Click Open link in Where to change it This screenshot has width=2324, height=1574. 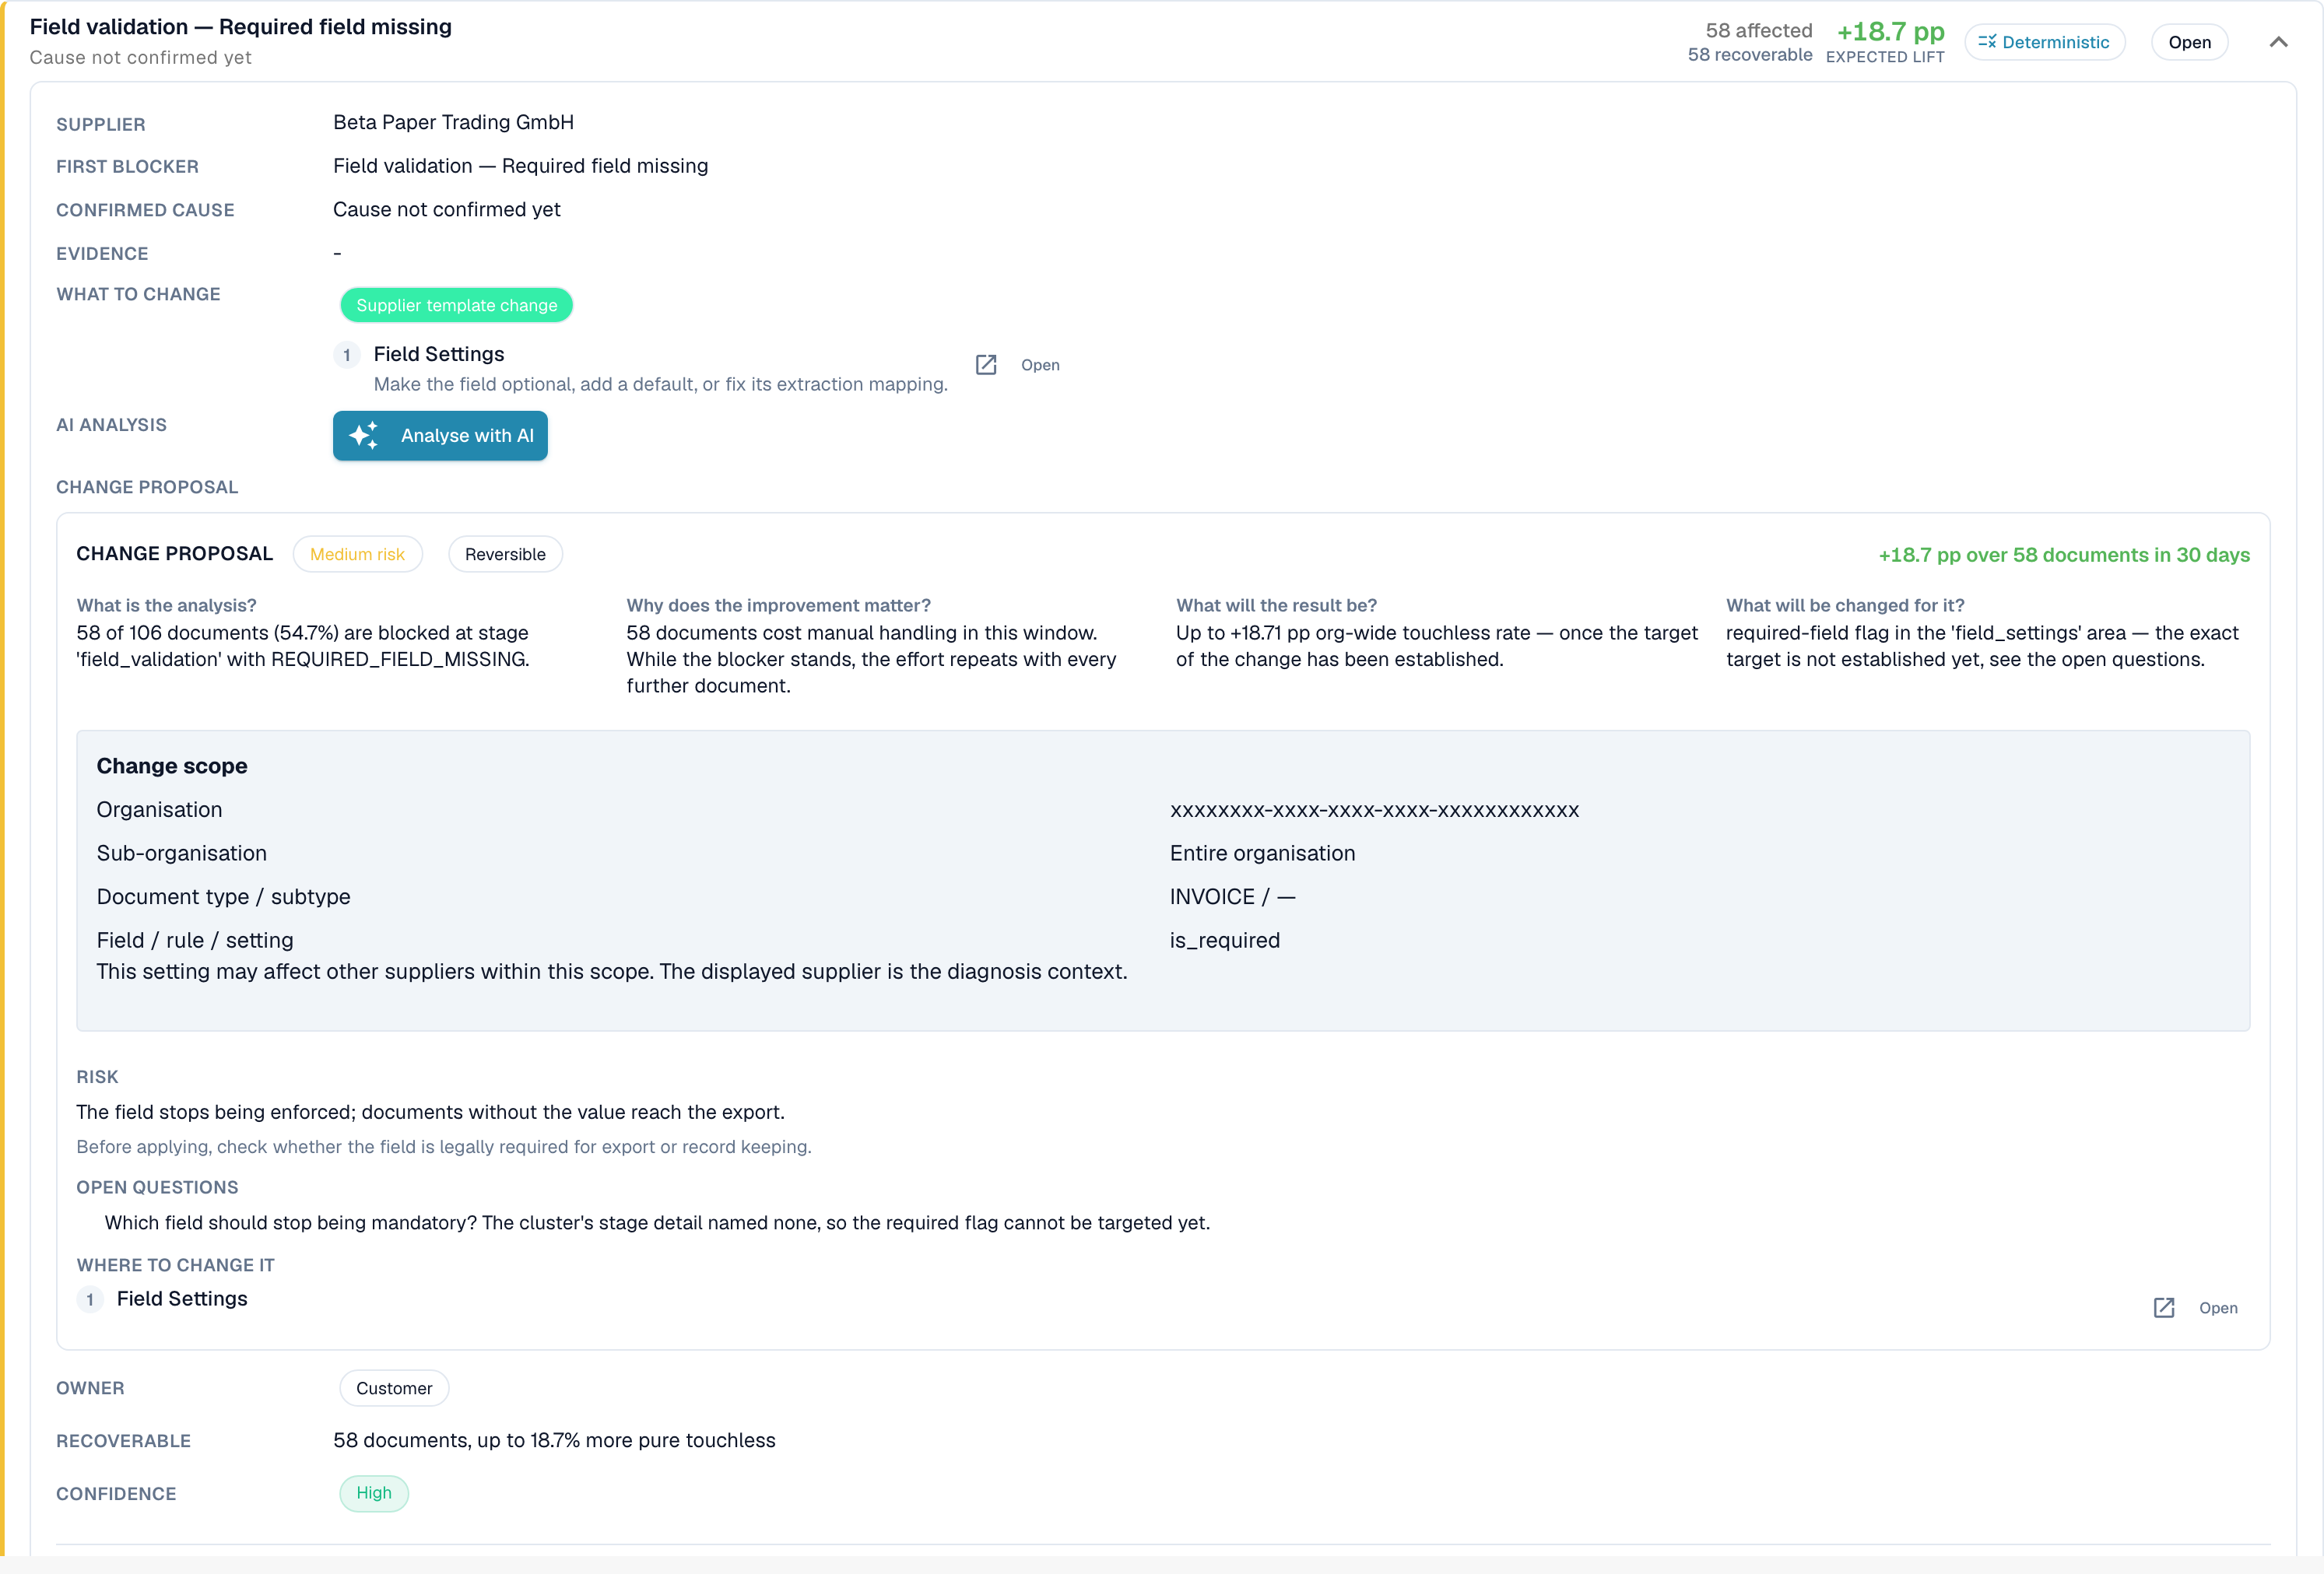pos(2218,1308)
